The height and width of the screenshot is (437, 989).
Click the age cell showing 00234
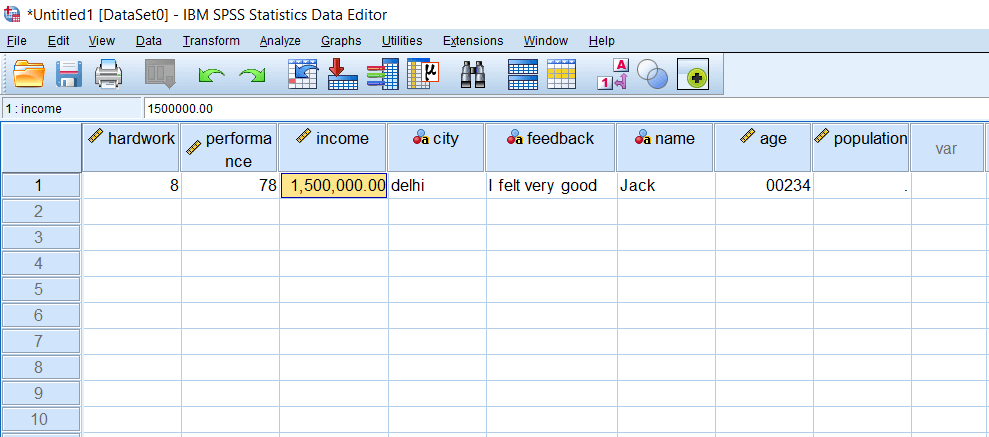[x=764, y=185]
